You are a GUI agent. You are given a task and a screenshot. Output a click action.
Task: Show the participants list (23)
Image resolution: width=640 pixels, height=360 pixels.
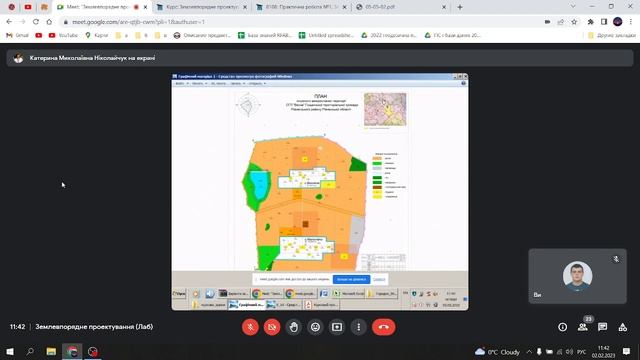[583, 327]
